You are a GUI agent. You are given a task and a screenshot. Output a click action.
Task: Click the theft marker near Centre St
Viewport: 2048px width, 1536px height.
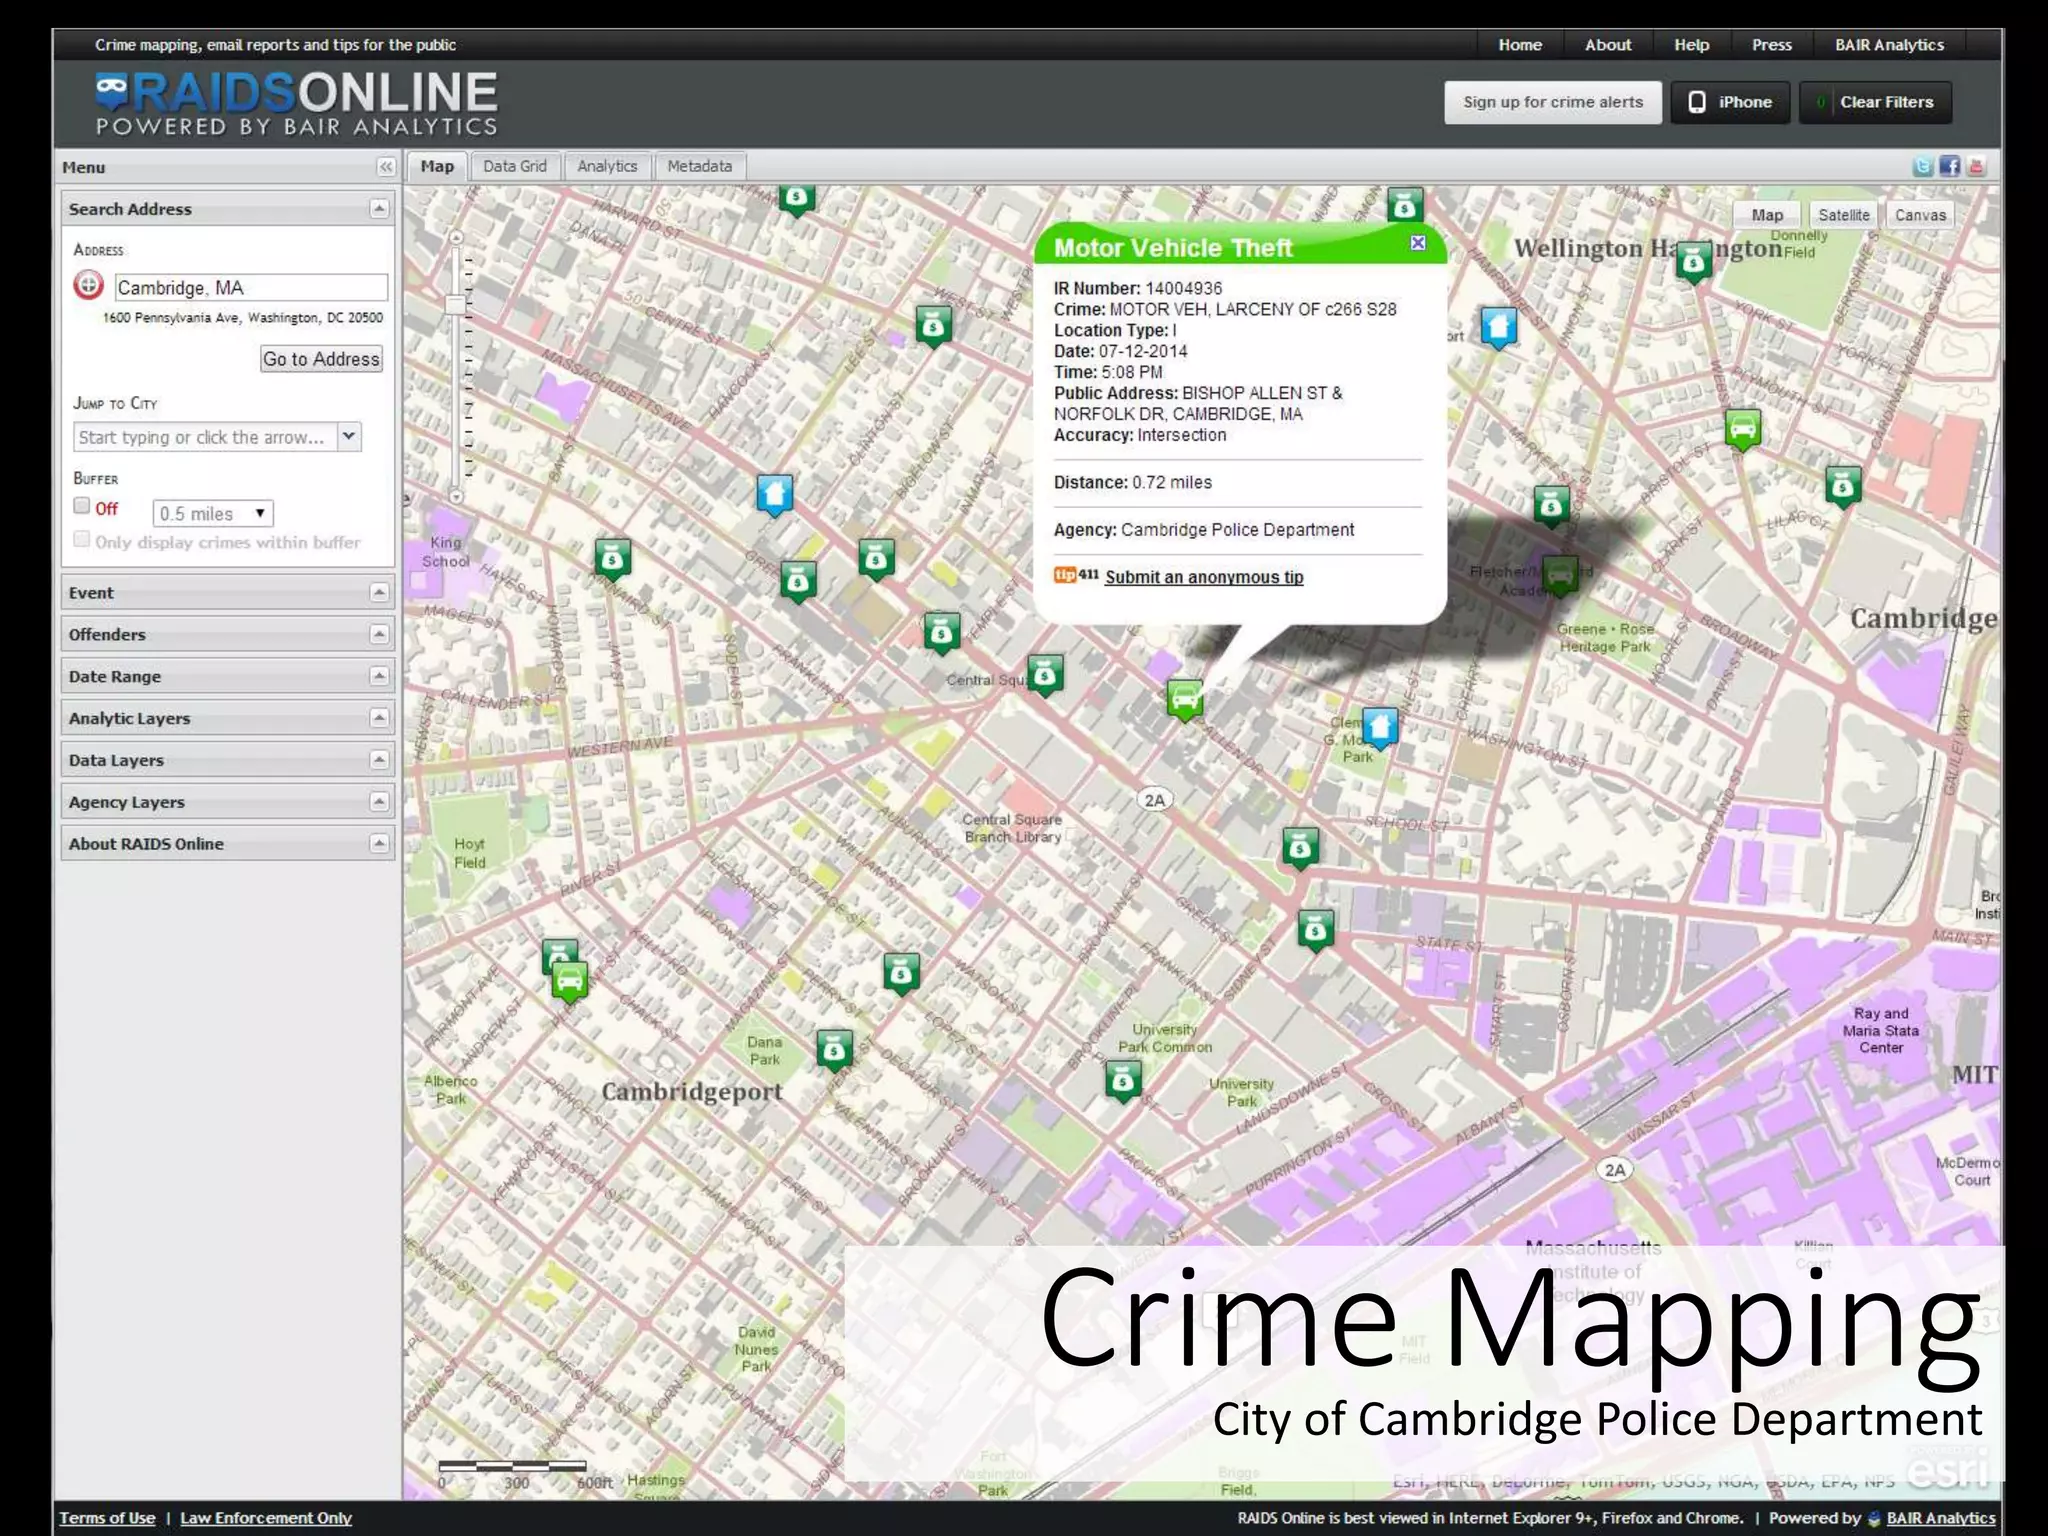point(933,326)
